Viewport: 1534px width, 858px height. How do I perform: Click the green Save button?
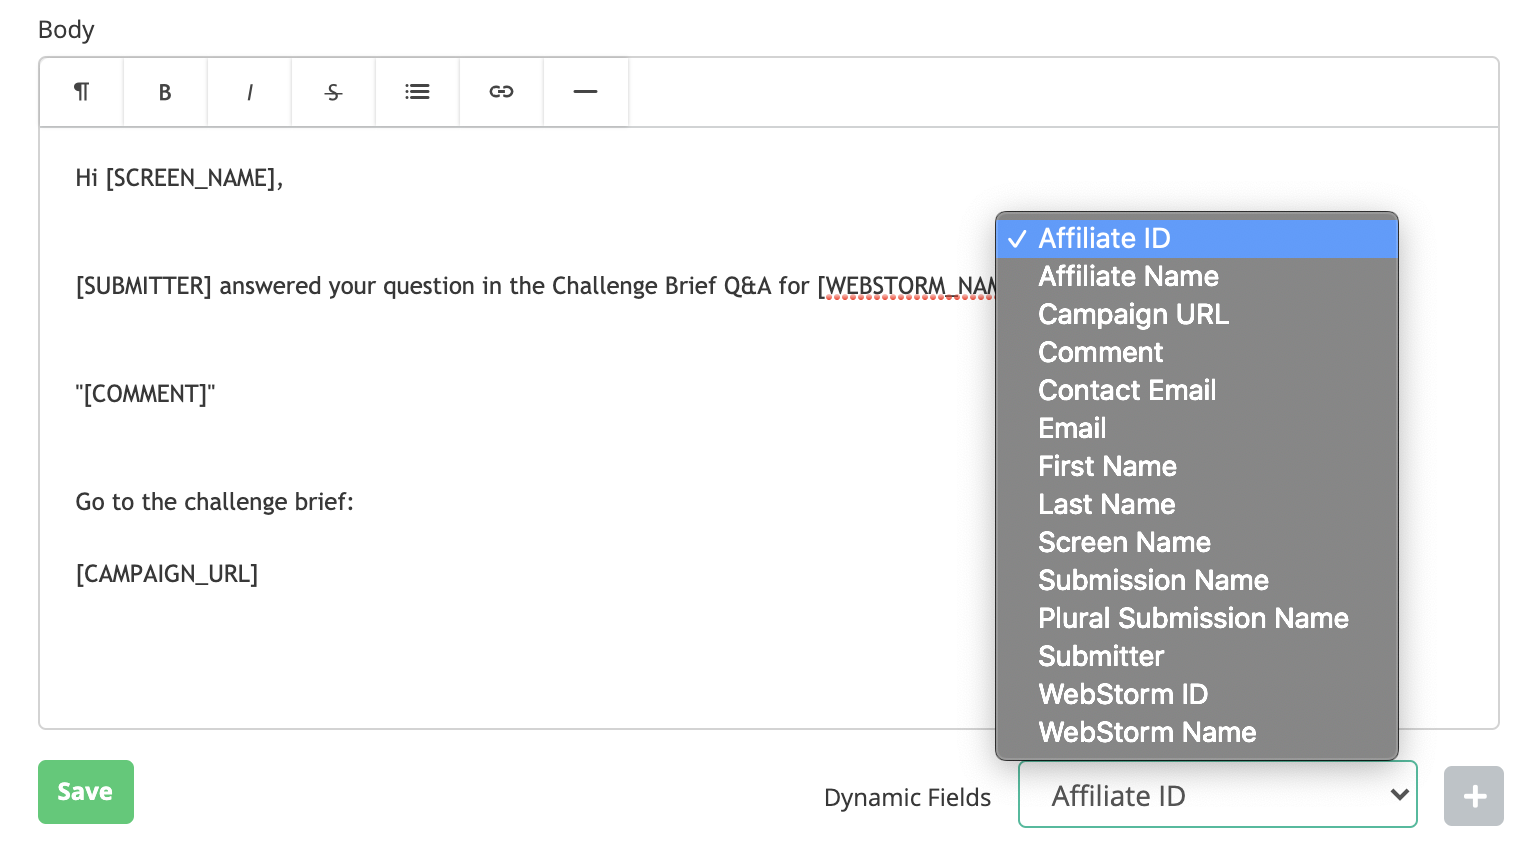[86, 792]
